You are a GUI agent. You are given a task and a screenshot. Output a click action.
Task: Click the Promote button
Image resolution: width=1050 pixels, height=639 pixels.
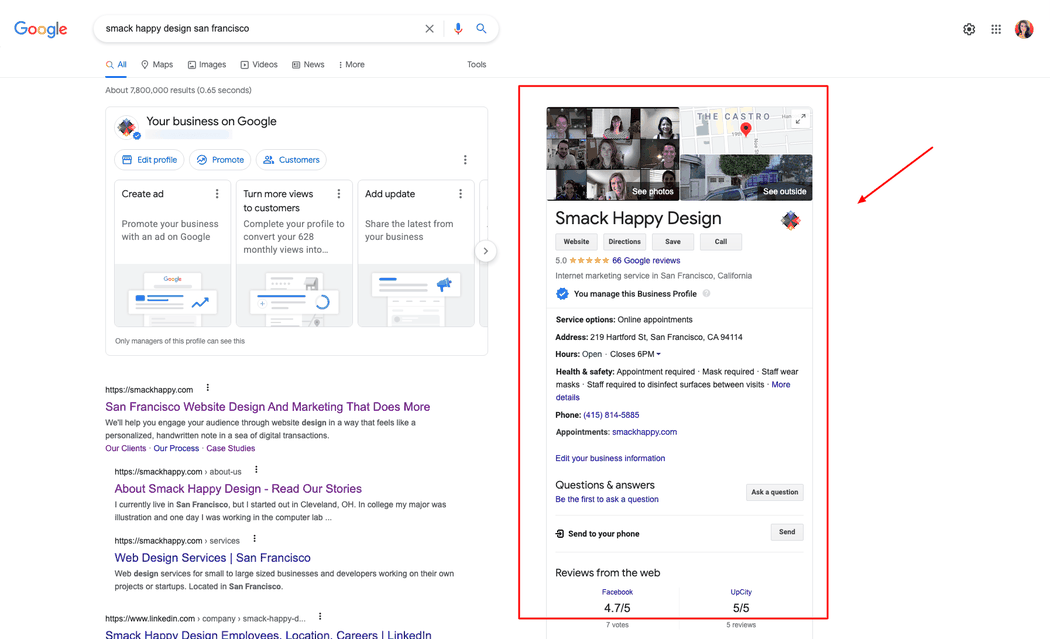[220, 159]
